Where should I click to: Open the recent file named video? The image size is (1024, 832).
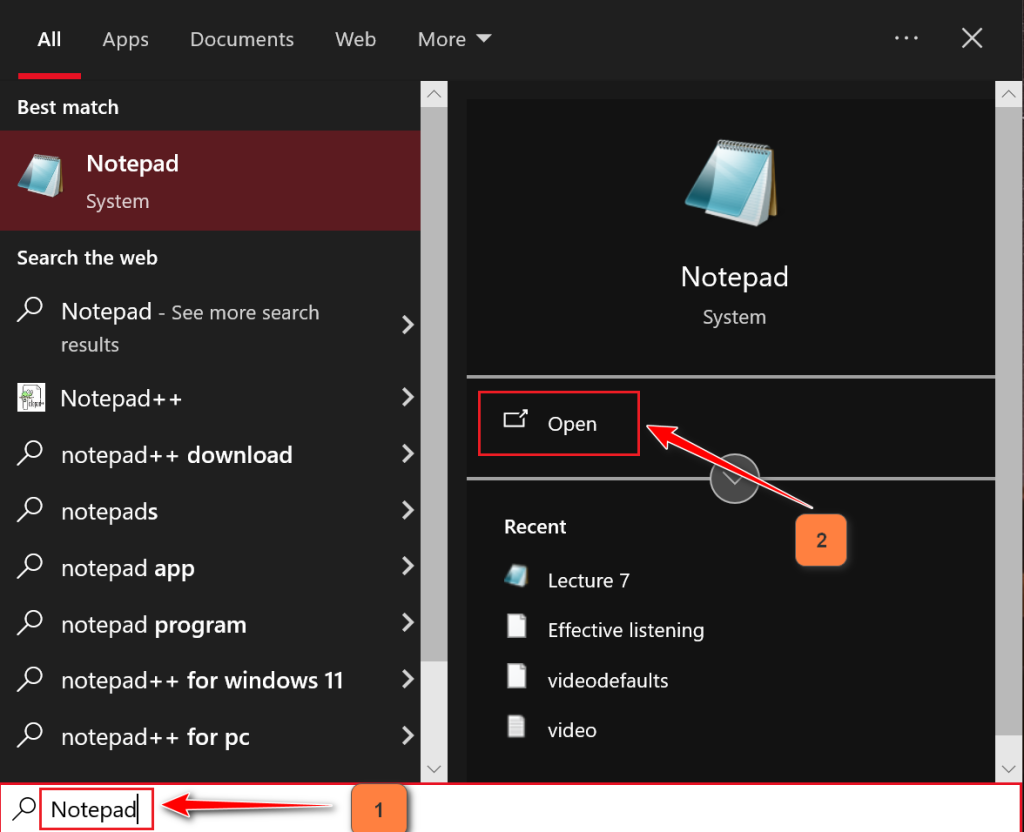coord(572,730)
